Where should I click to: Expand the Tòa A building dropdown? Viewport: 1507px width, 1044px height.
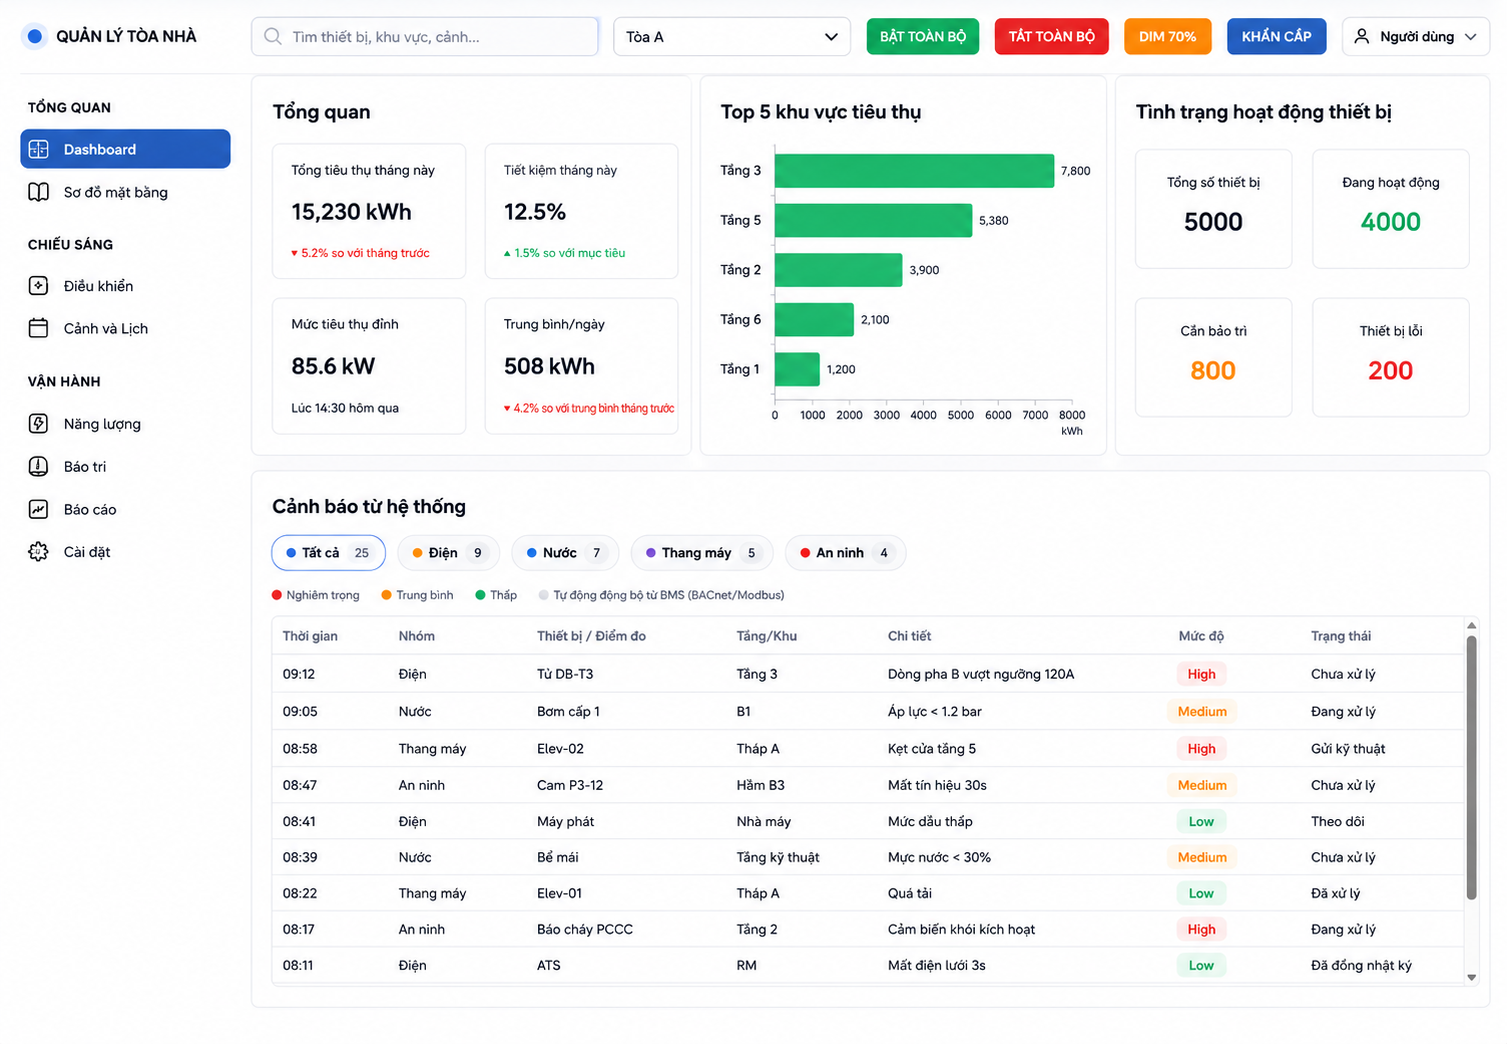(732, 37)
